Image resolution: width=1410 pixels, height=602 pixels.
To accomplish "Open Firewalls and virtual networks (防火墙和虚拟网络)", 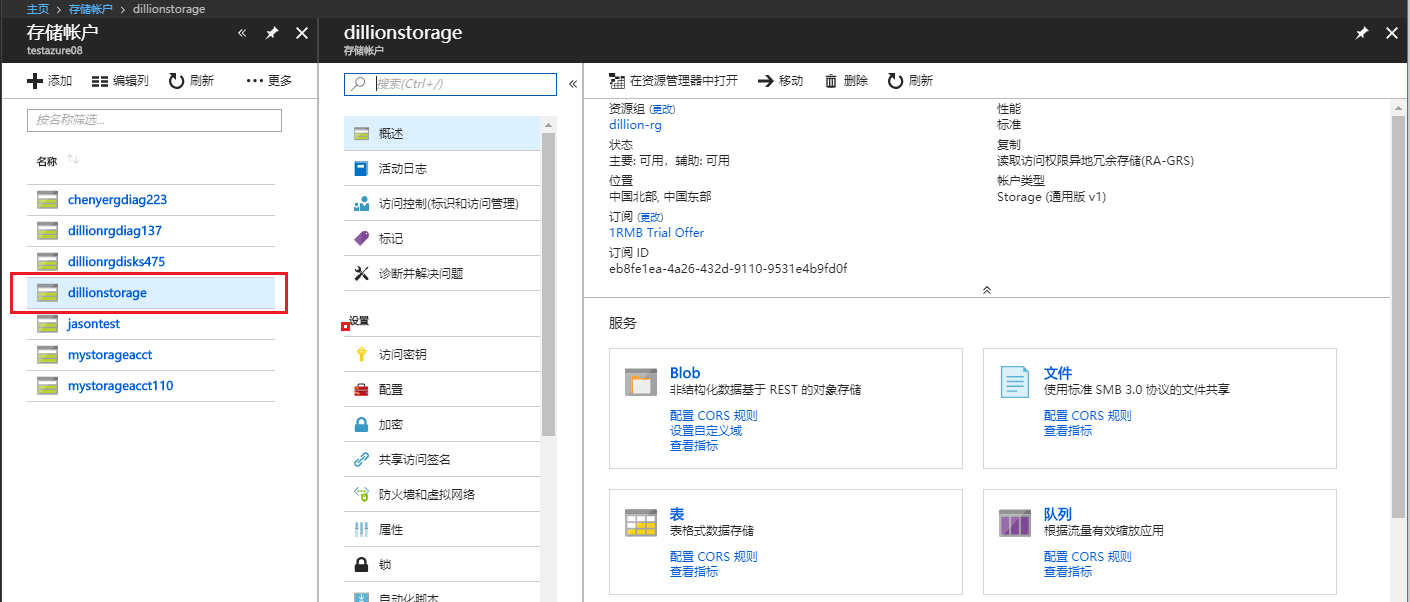I will click(426, 495).
